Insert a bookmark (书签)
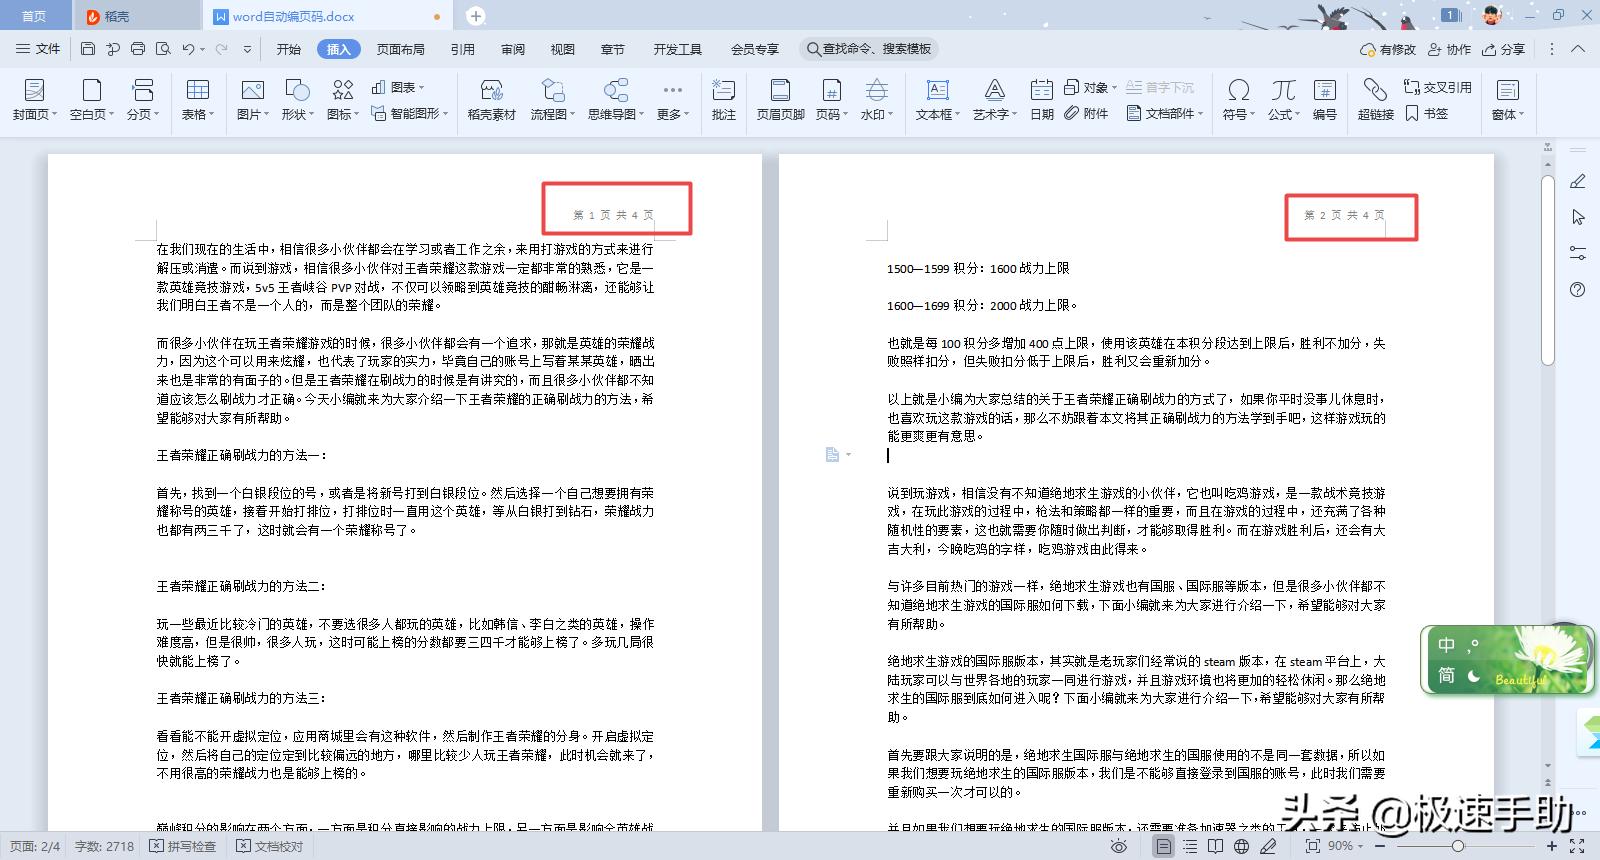1600x860 pixels. tap(1426, 114)
